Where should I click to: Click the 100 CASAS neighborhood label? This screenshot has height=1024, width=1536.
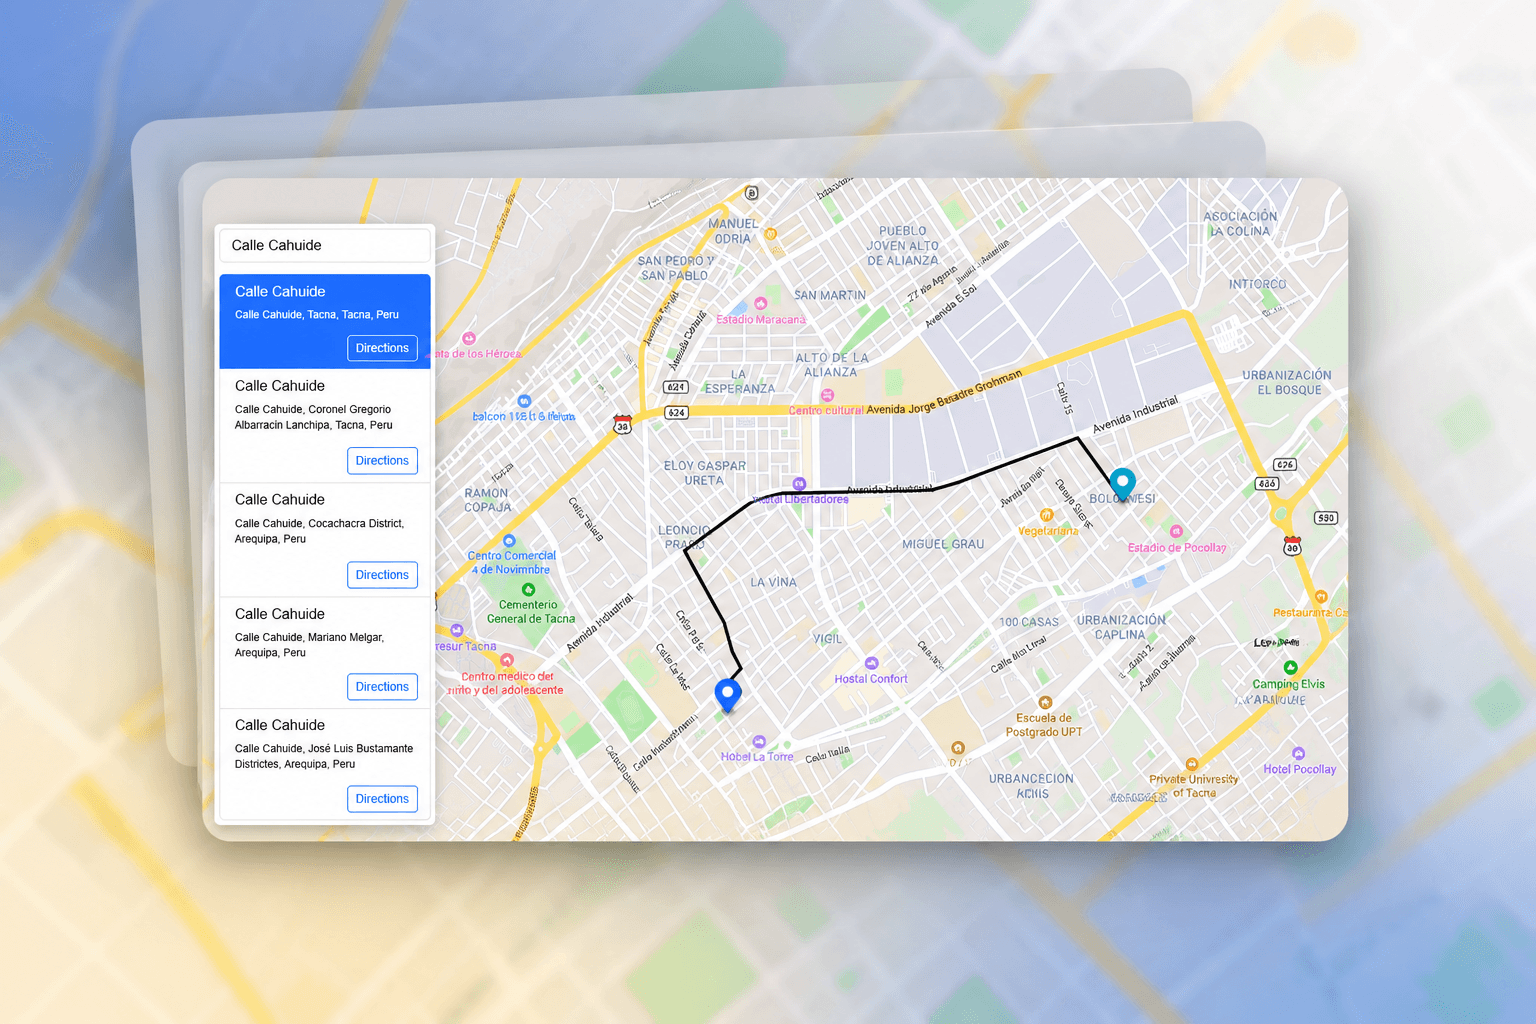1029,622
